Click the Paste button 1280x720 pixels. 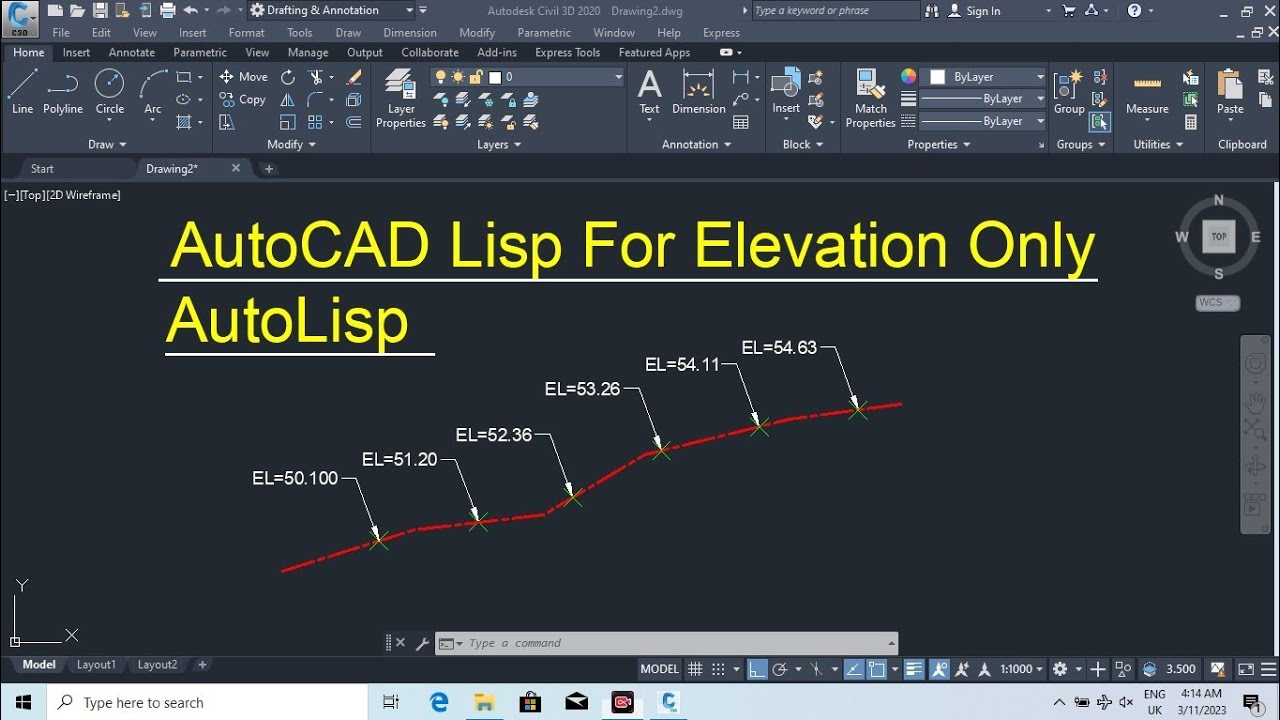[x=1230, y=92]
